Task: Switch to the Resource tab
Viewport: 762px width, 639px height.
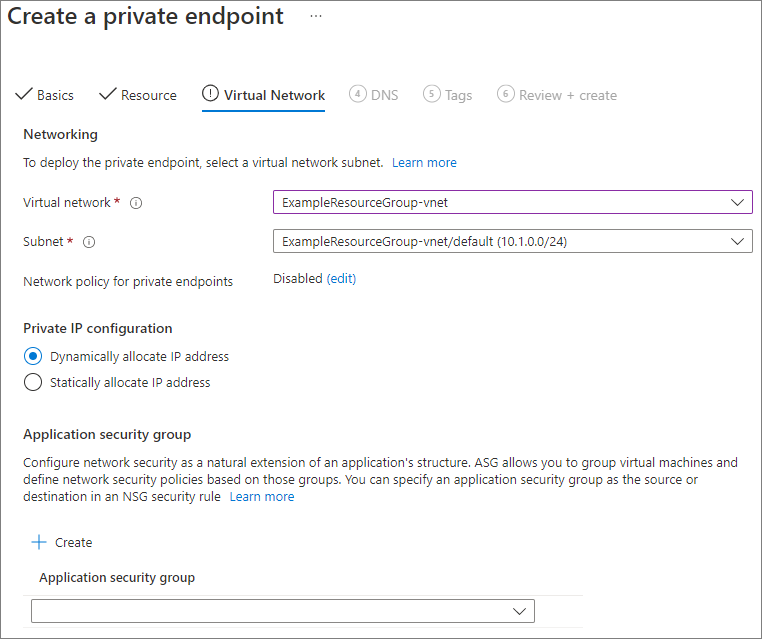Action: pos(148,95)
